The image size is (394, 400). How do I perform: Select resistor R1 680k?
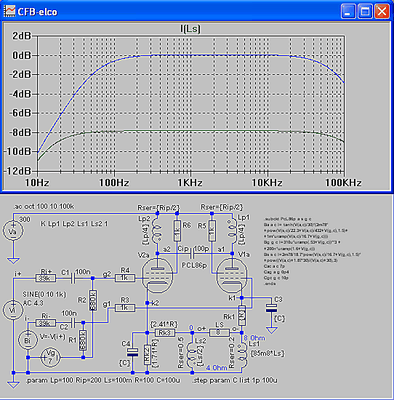point(83,340)
